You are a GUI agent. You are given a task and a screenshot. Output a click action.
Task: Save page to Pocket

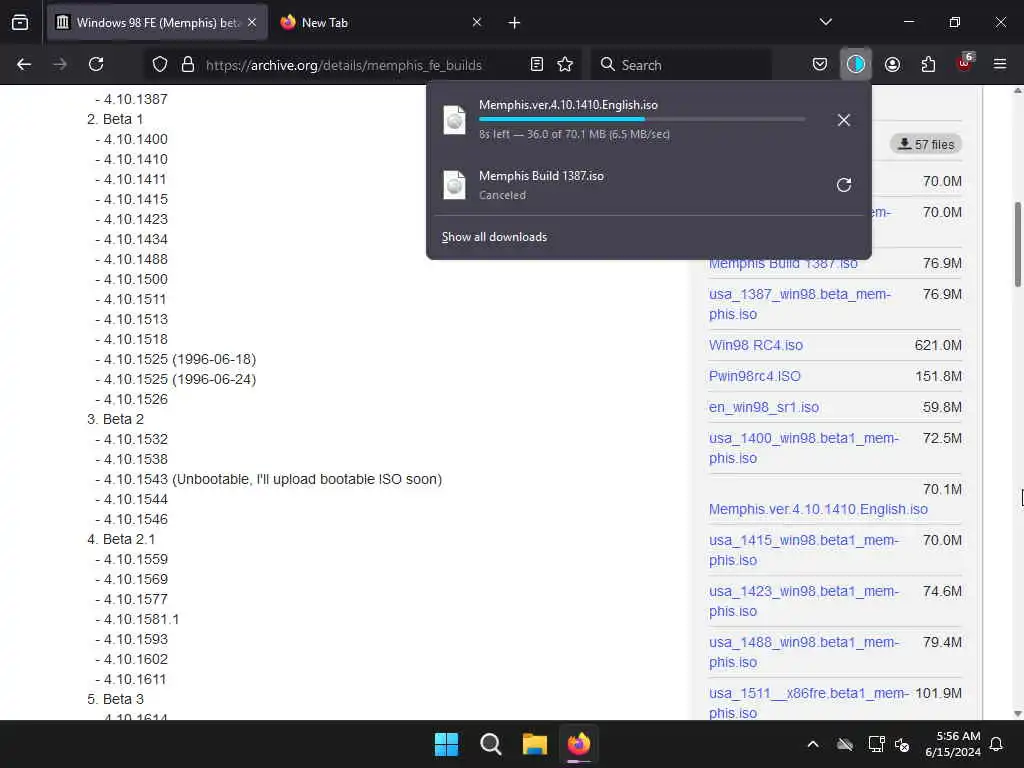(820, 64)
